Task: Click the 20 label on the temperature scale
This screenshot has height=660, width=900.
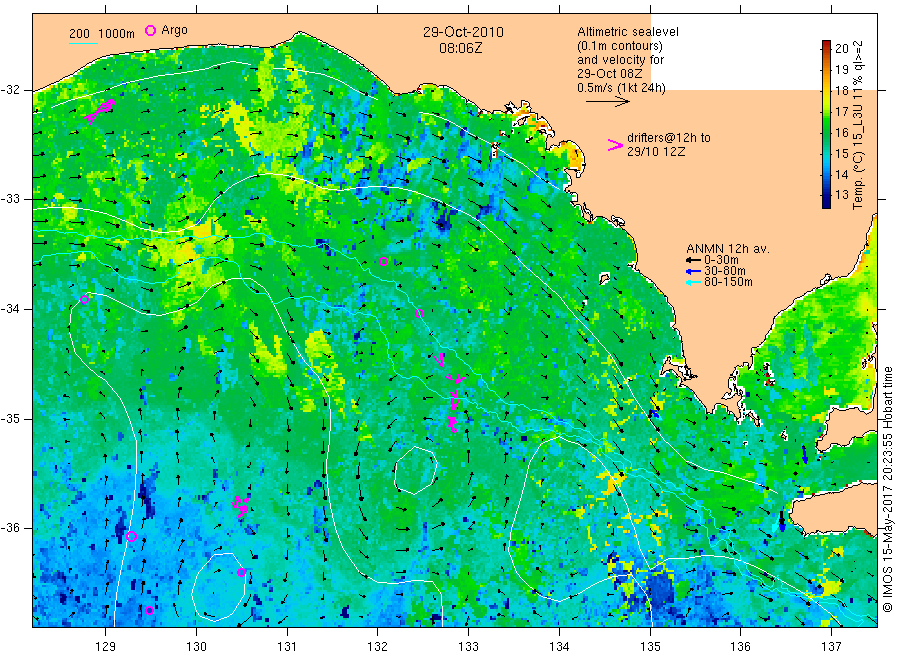Action: [x=841, y=48]
